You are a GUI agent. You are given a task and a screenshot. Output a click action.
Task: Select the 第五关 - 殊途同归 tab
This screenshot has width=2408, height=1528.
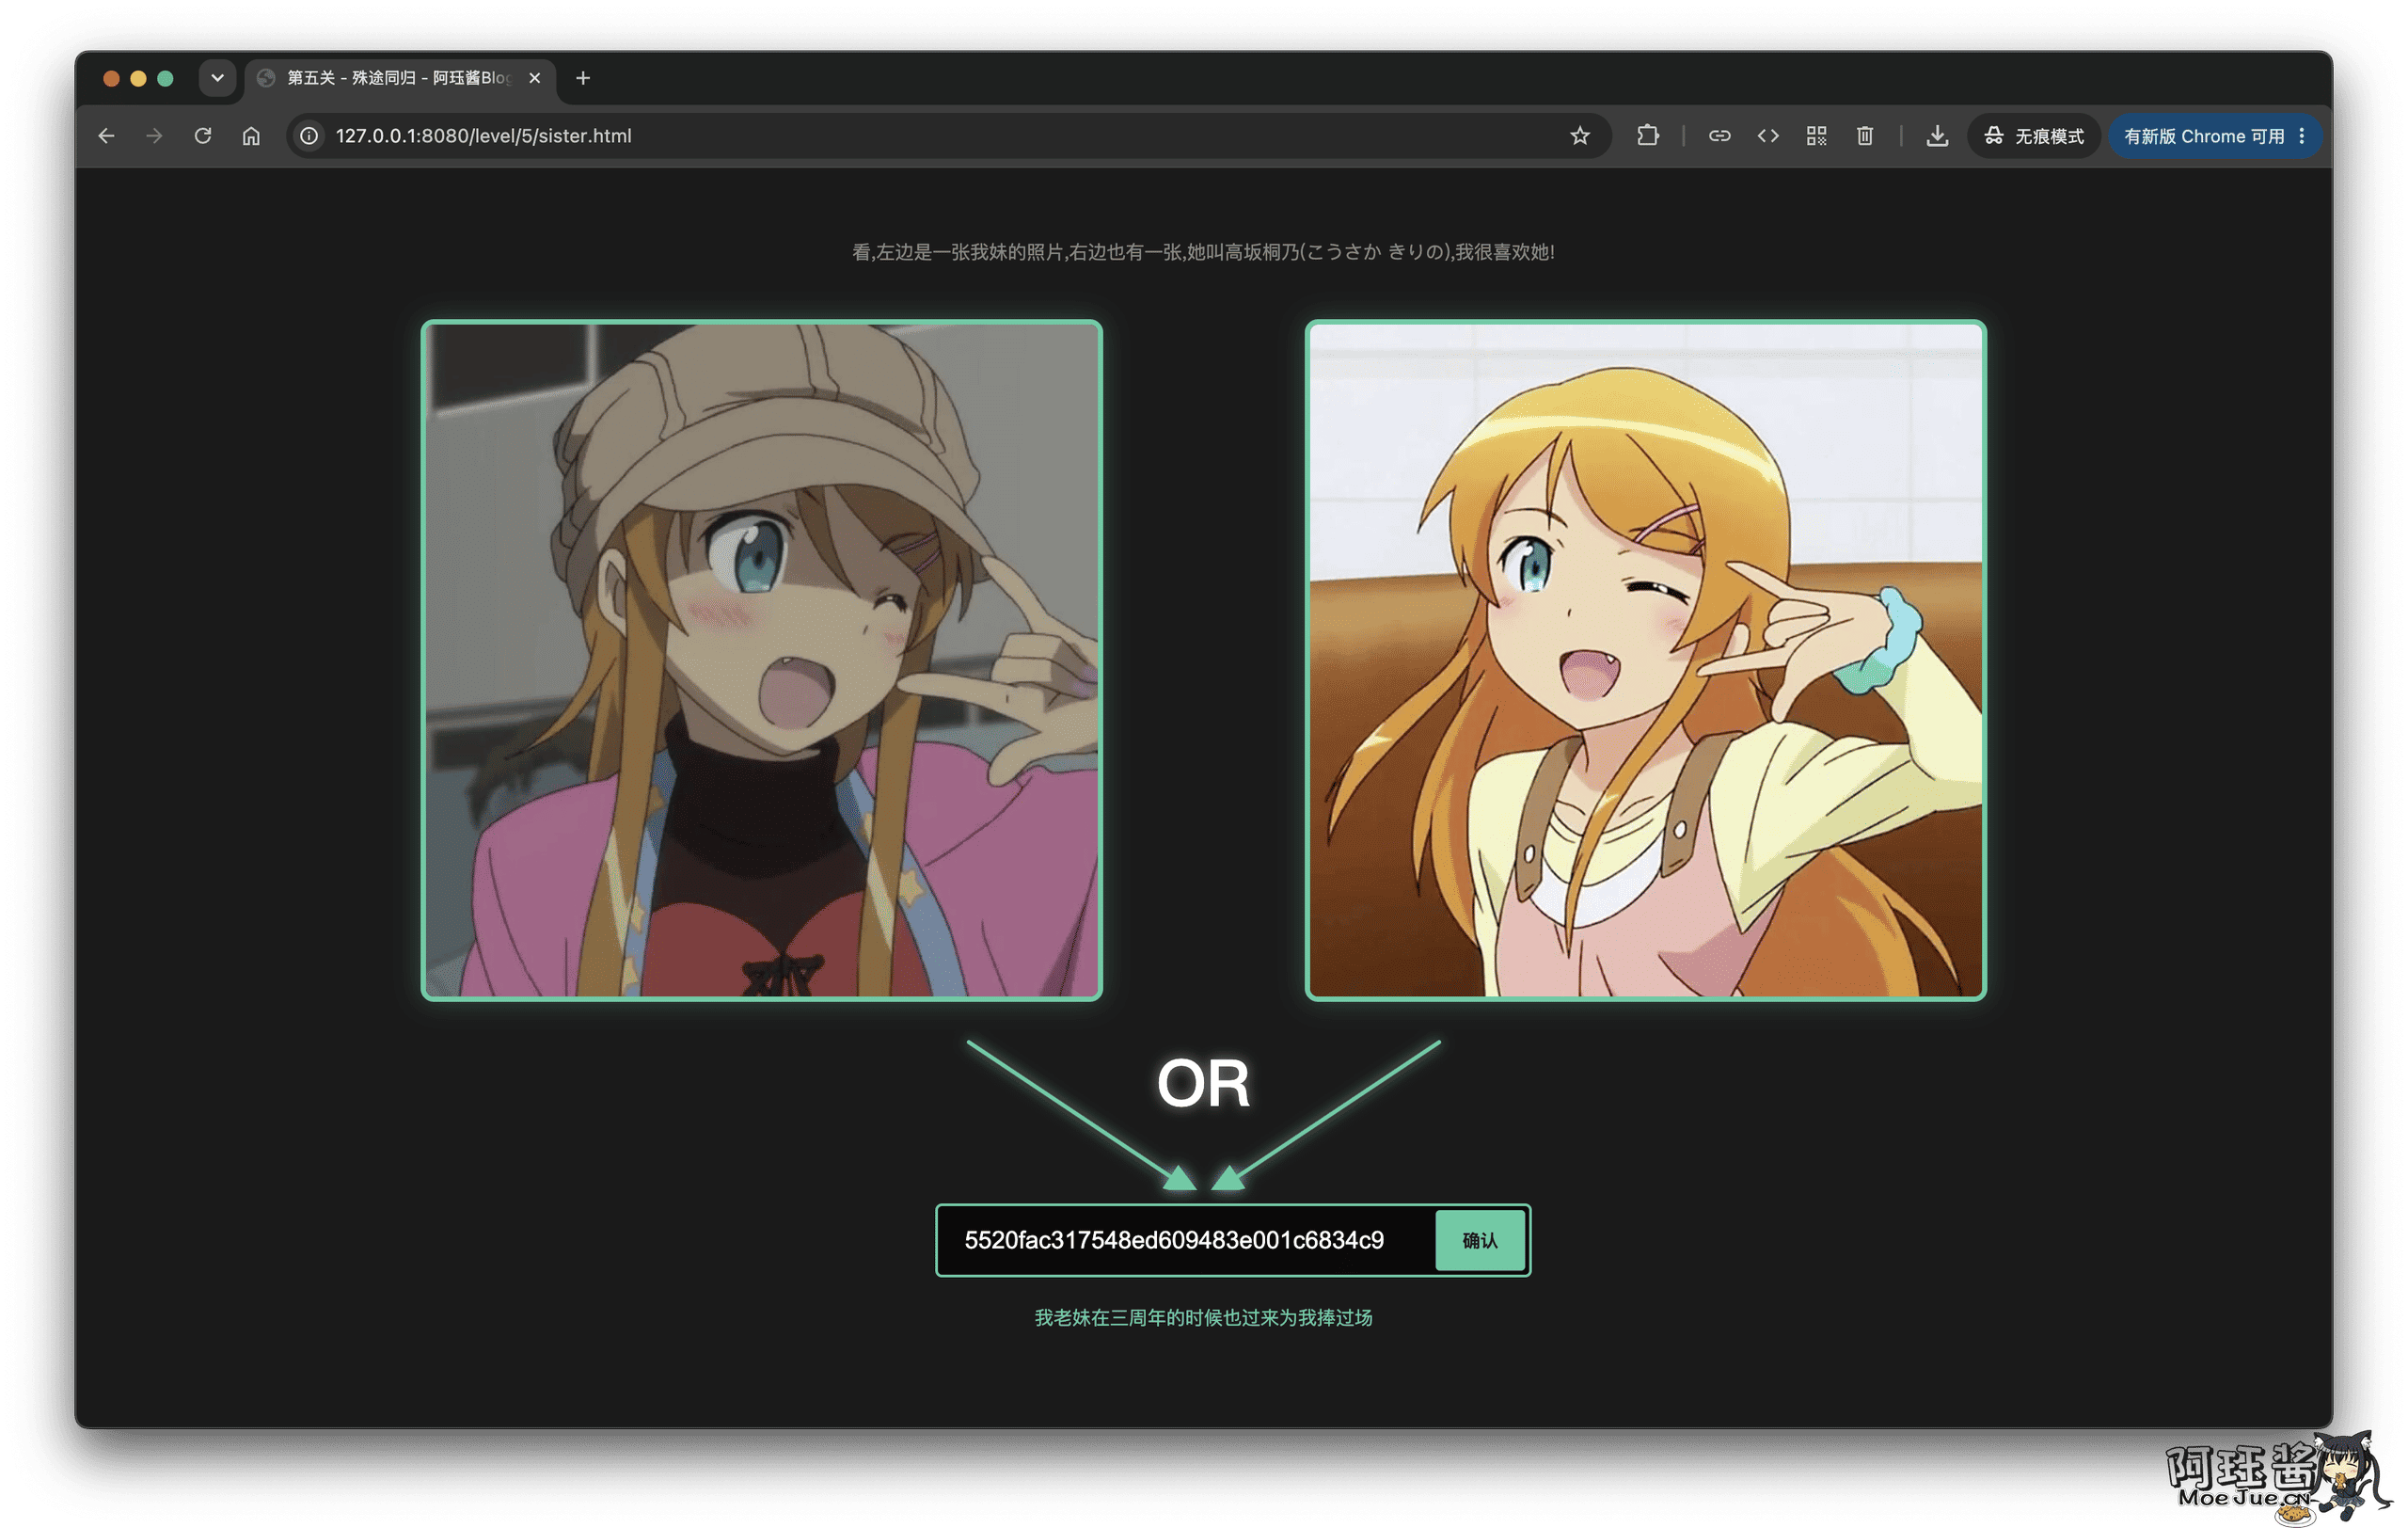tap(398, 78)
